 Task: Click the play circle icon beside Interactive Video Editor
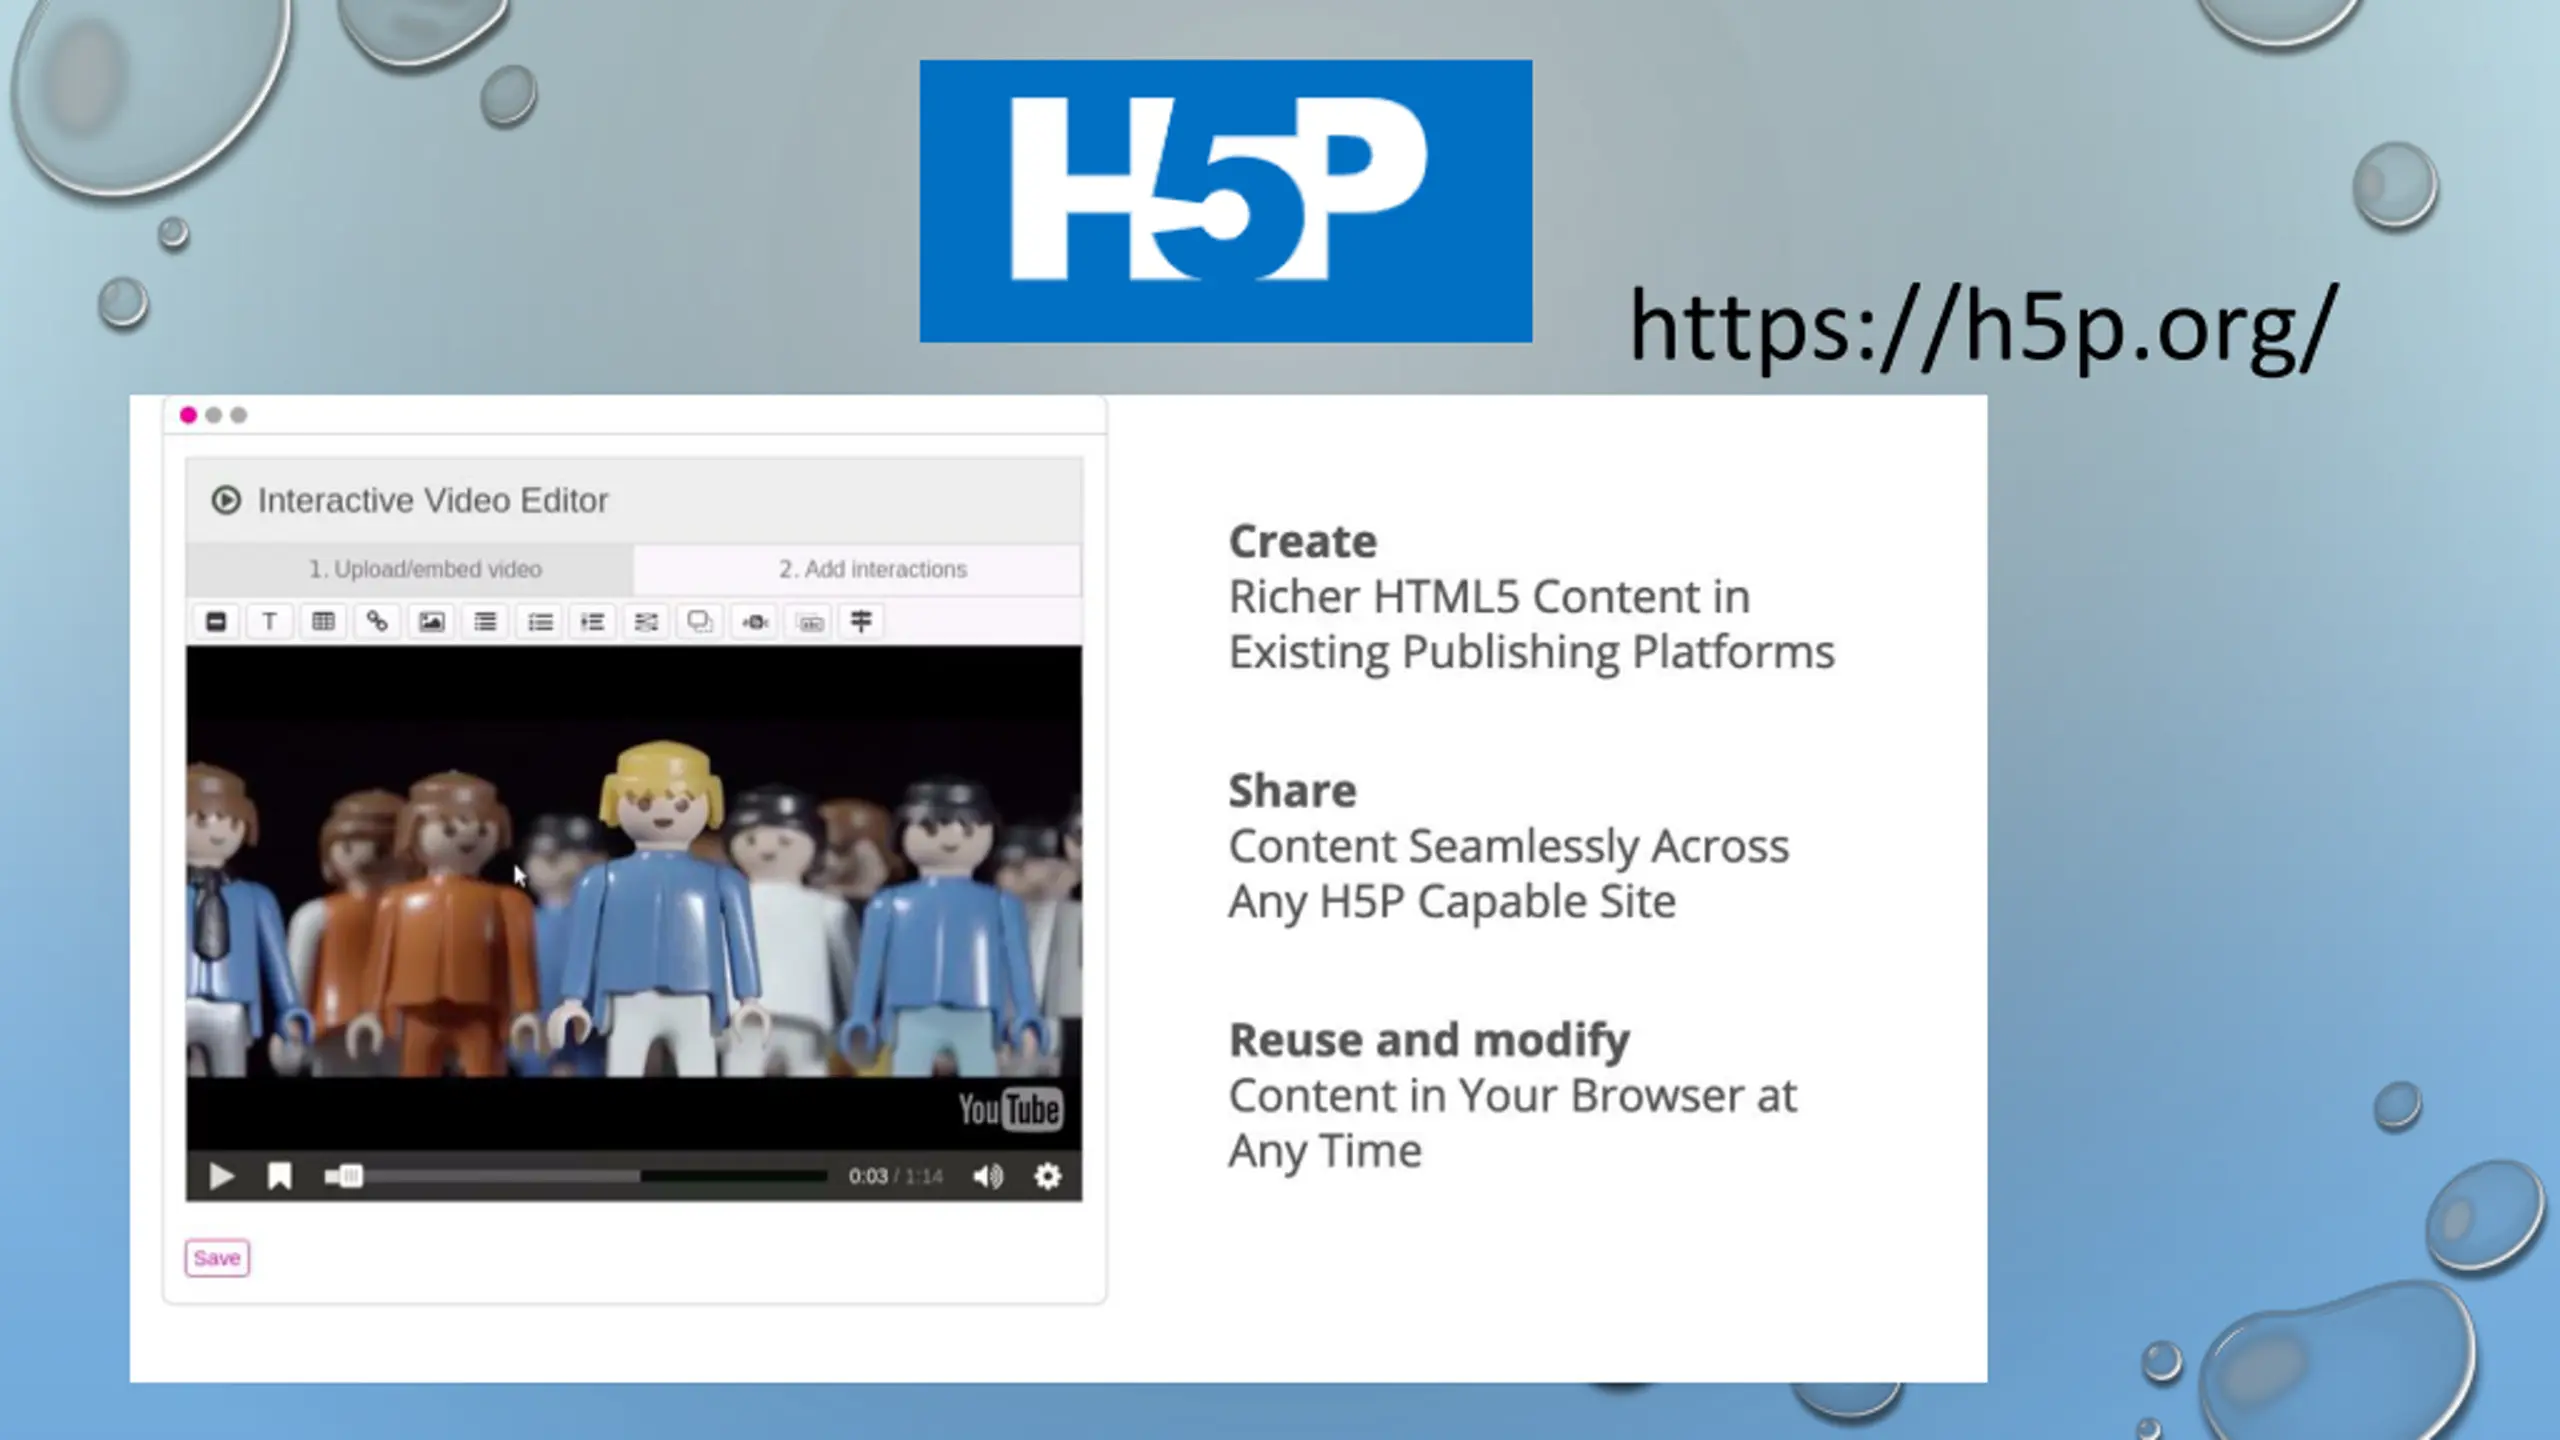pyautogui.click(x=226, y=500)
